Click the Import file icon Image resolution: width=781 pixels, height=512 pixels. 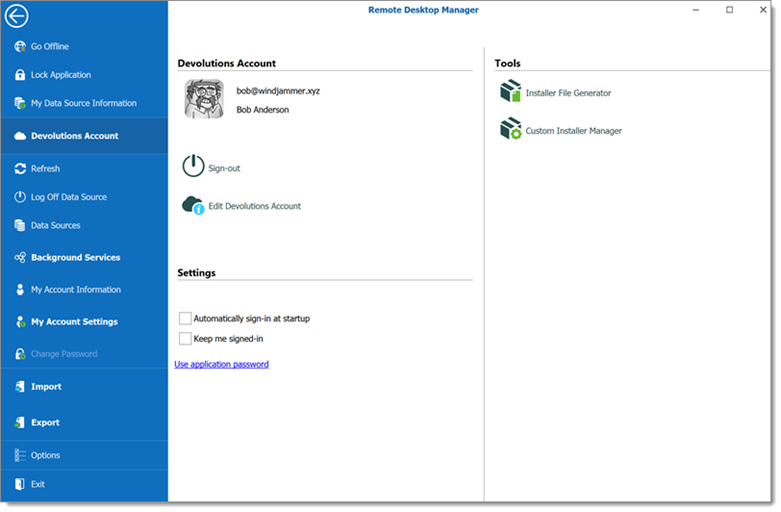pos(20,386)
